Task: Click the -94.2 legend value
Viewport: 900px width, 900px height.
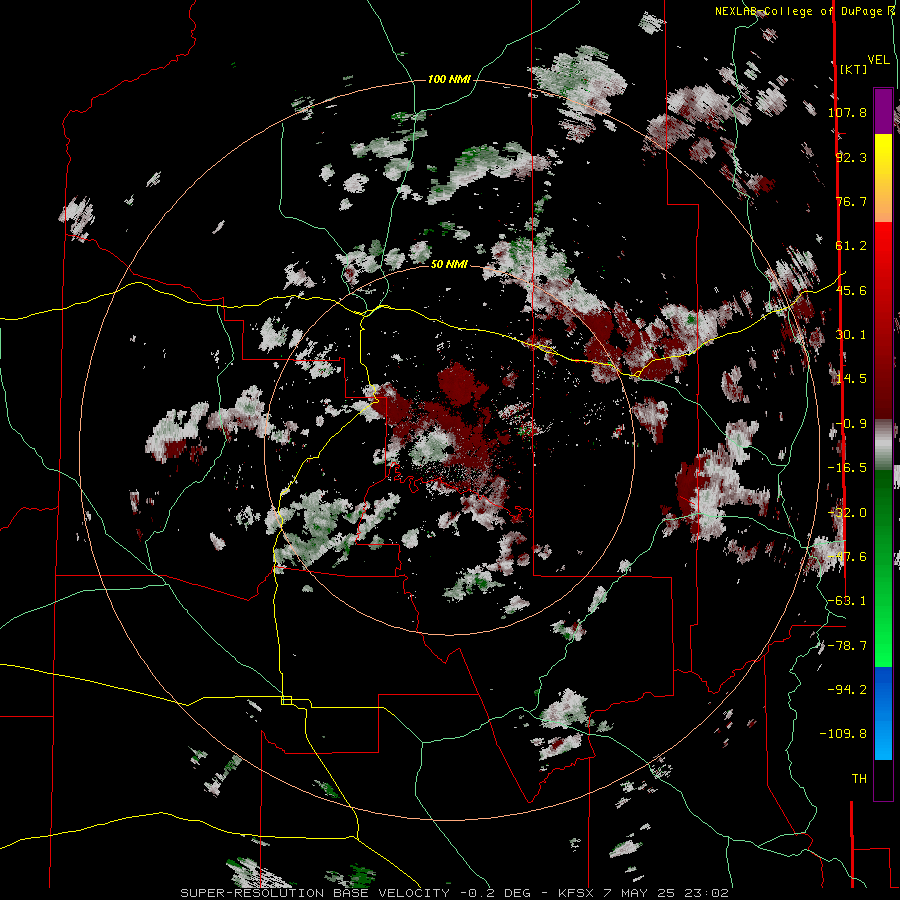Action: tap(847, 689)
